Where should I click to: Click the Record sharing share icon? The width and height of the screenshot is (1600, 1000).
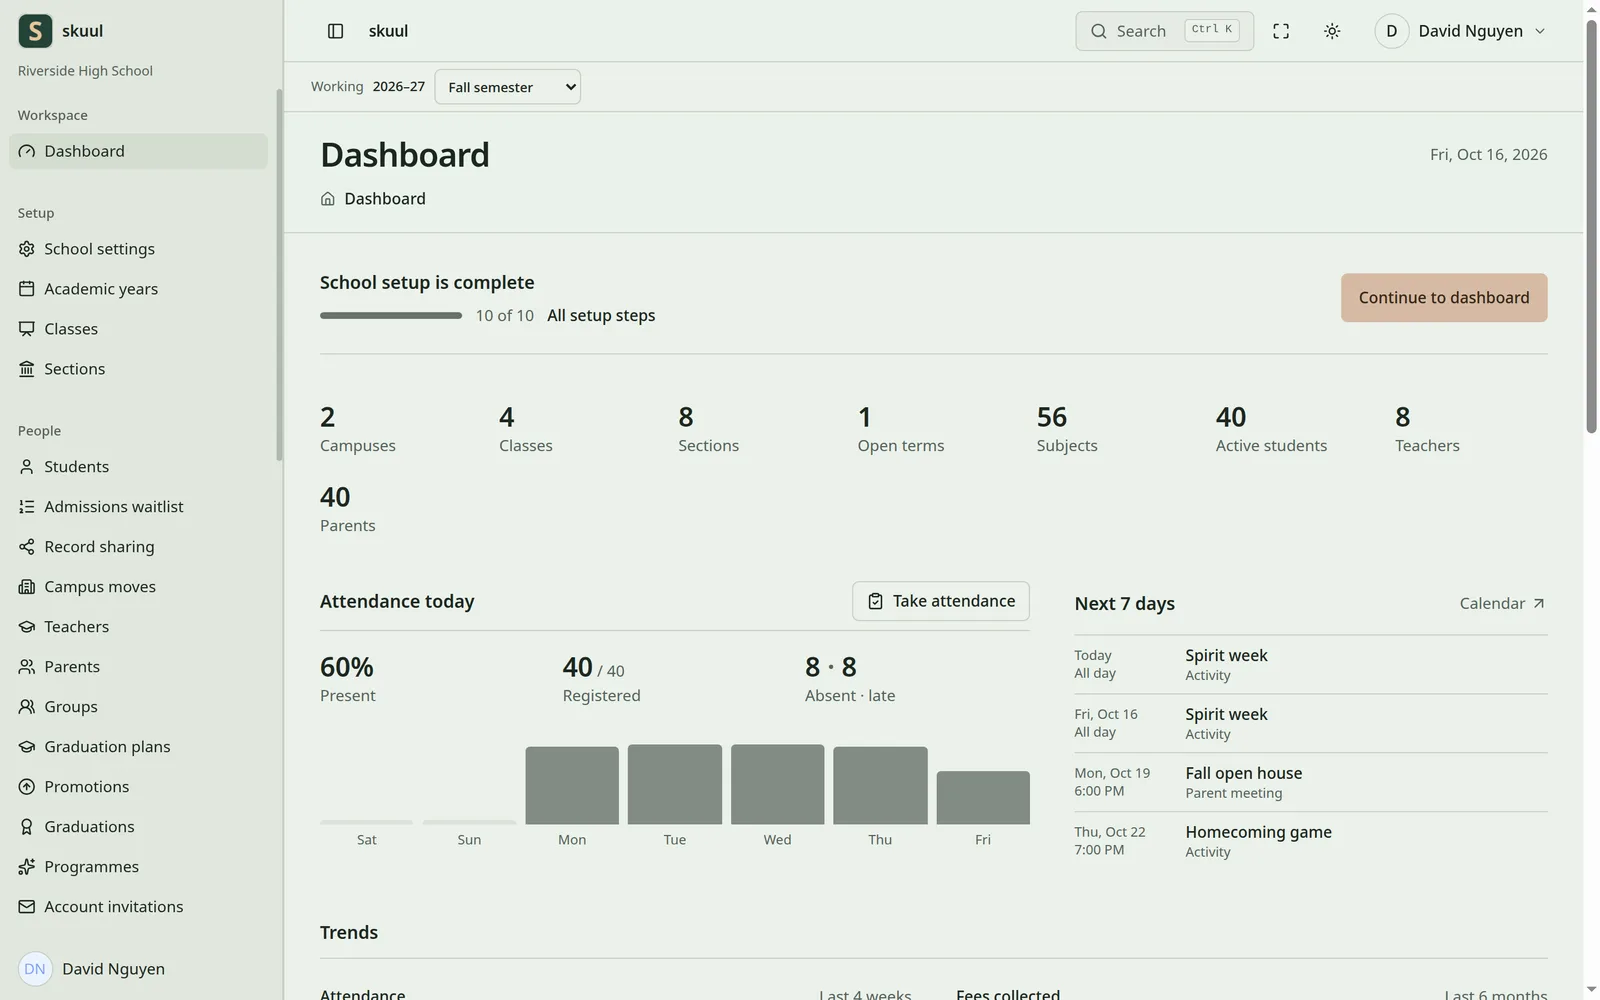pyautogui.click(x=27, y=547)
